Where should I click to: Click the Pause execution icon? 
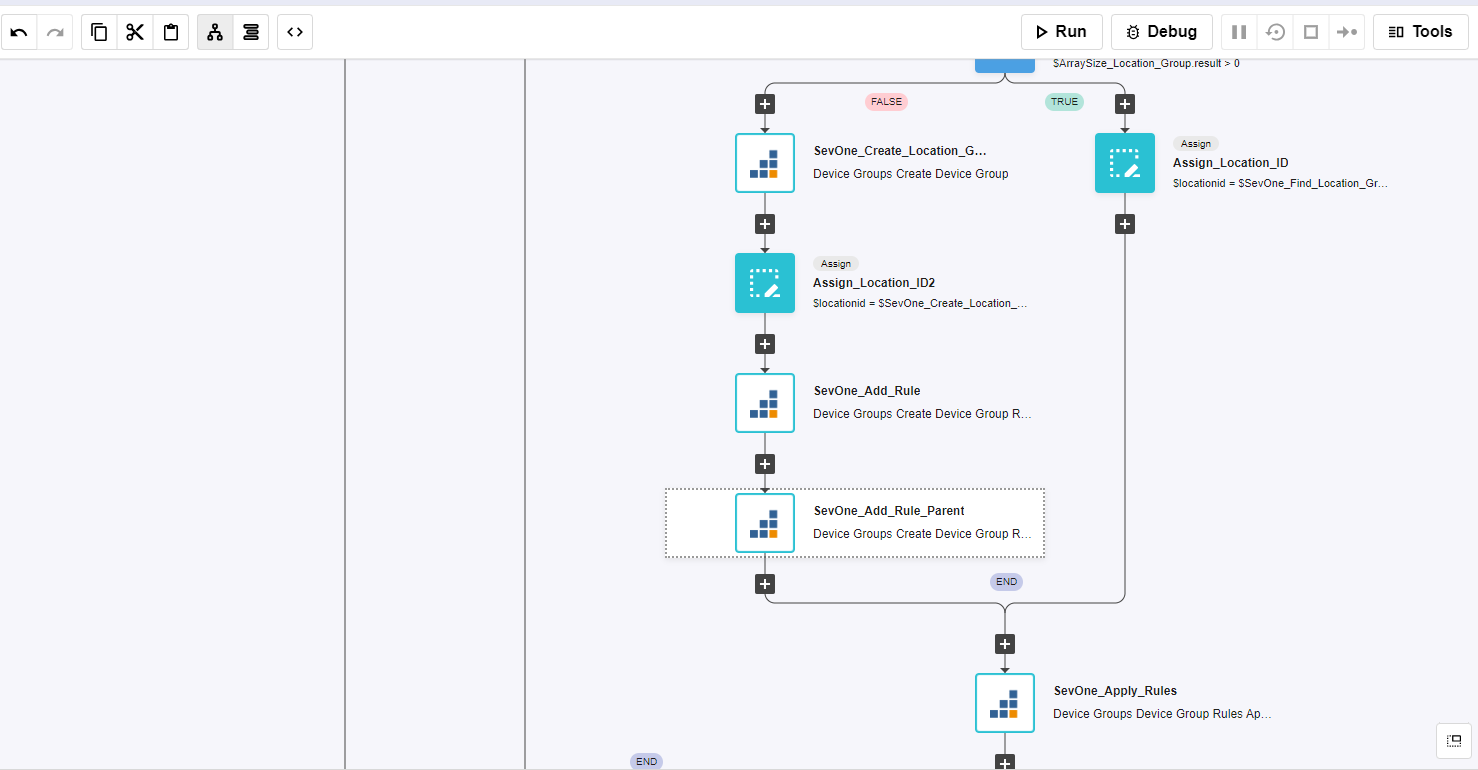1239,32
